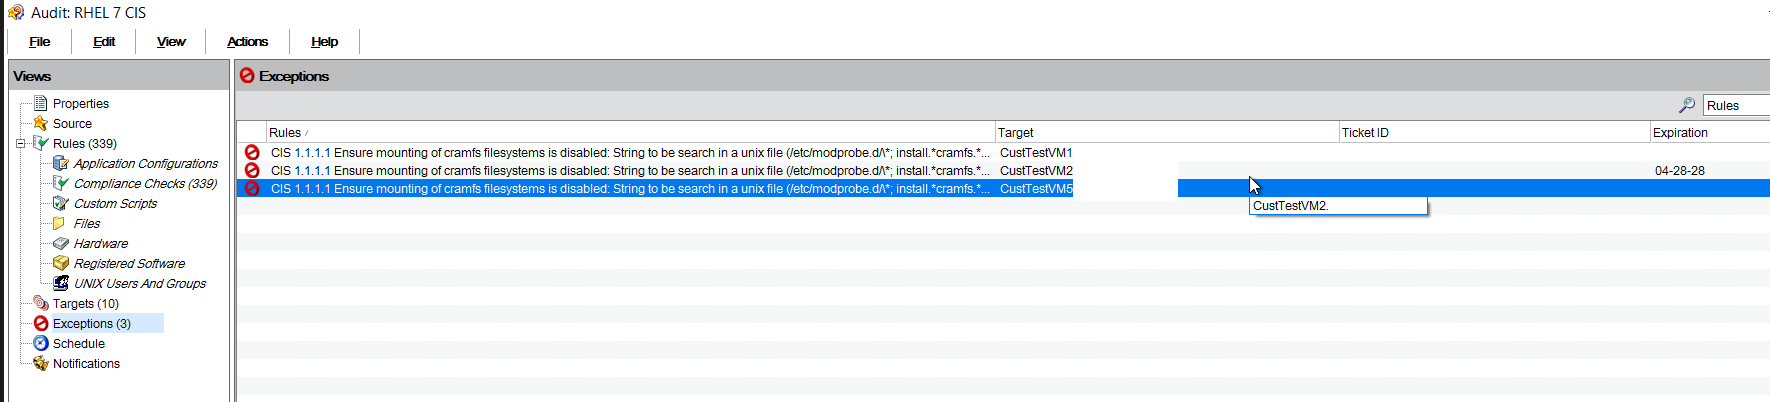Click the Hardware icon
The image size is (1770, 402).
(61, 243)
